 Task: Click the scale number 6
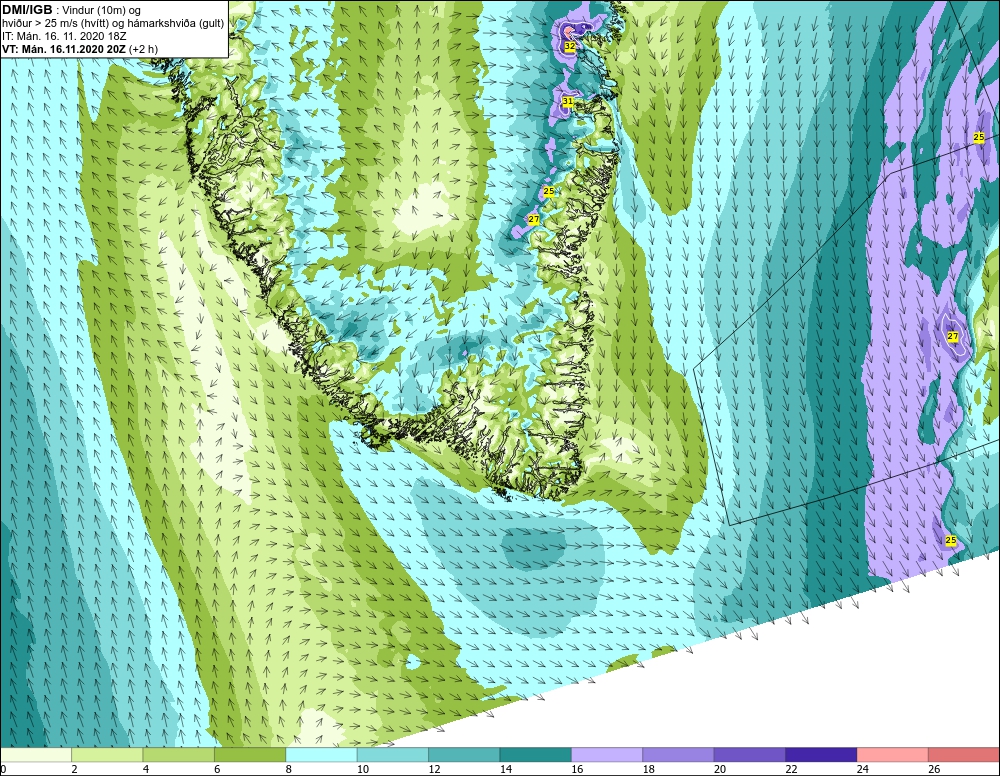pos(217,769)
